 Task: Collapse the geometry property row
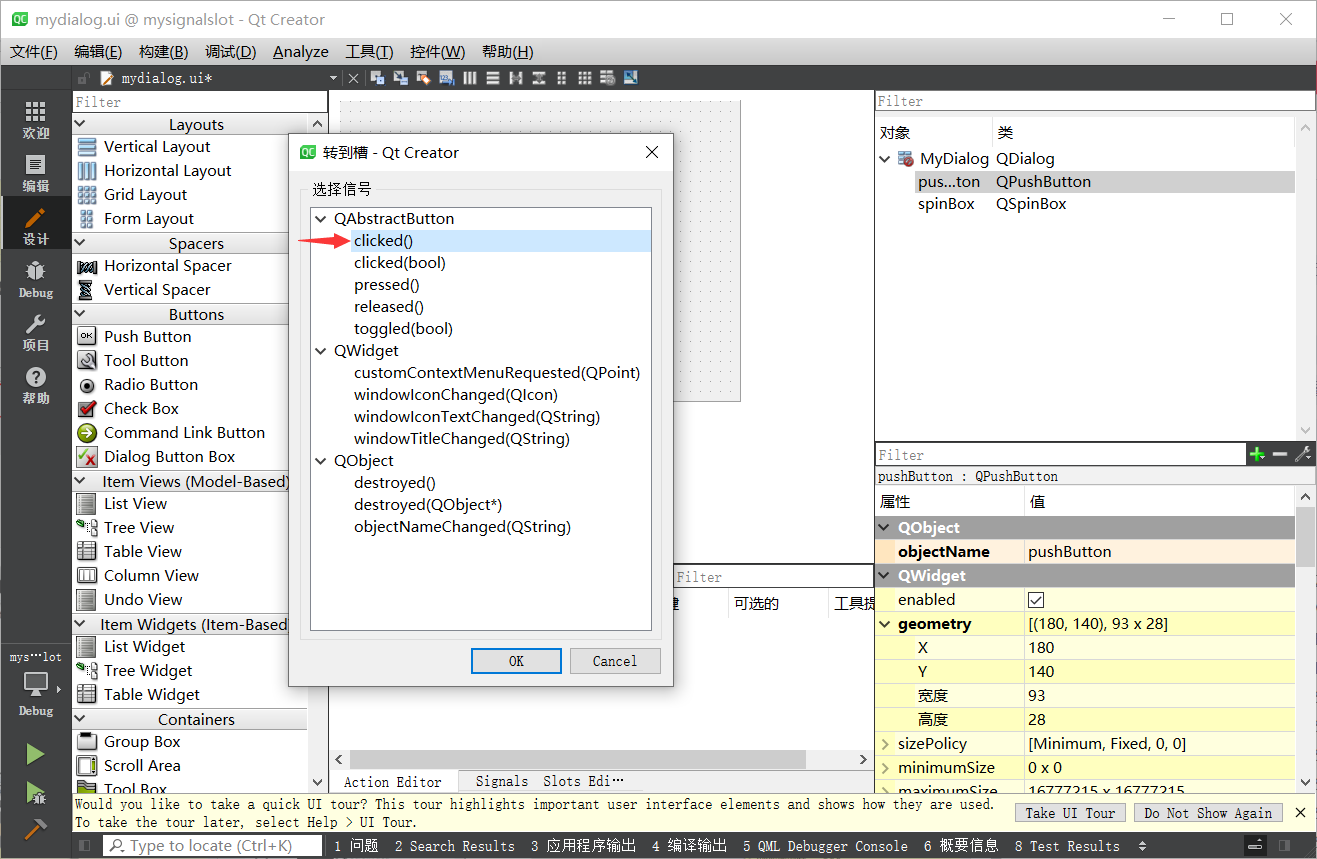885,624
